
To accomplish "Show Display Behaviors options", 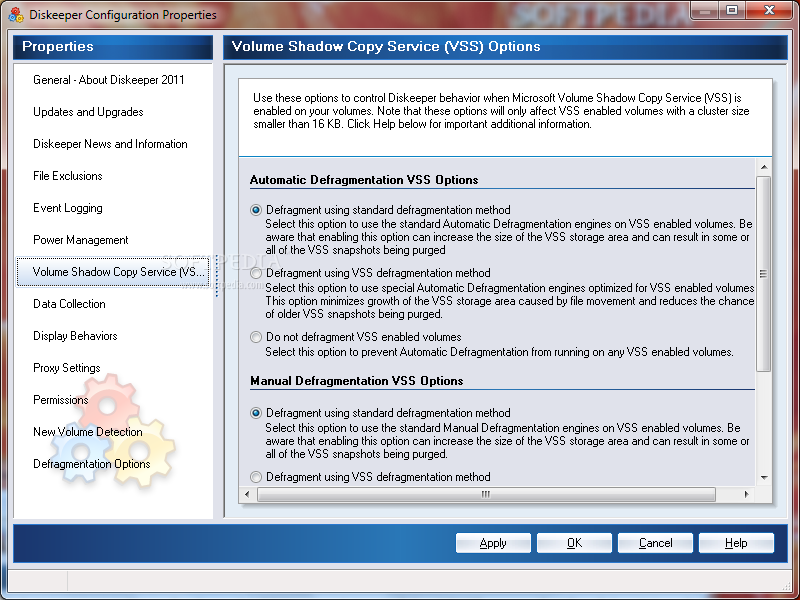I will click(x=76, y=336).
